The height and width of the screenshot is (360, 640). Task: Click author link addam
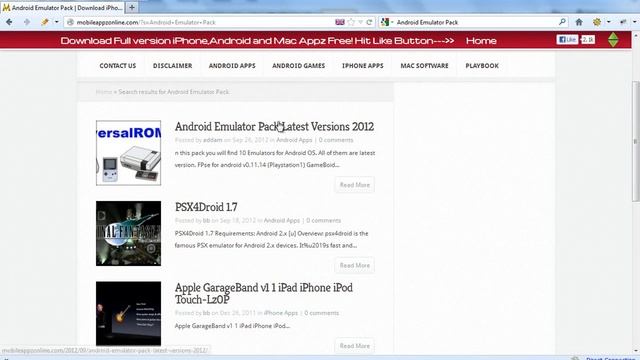click(x=213, y=140)
